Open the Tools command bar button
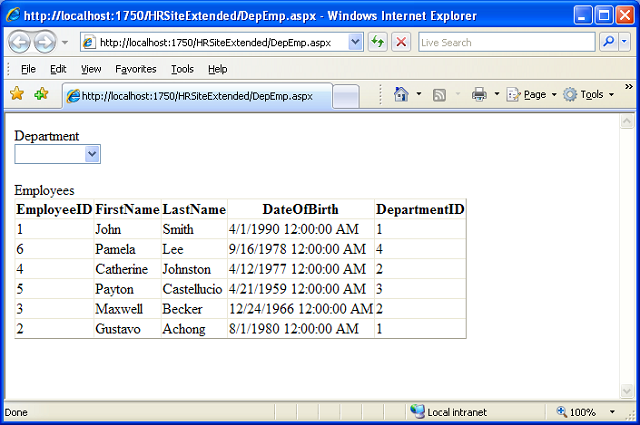The width and height of the screenshot is (640, 425). coord(588,95)
